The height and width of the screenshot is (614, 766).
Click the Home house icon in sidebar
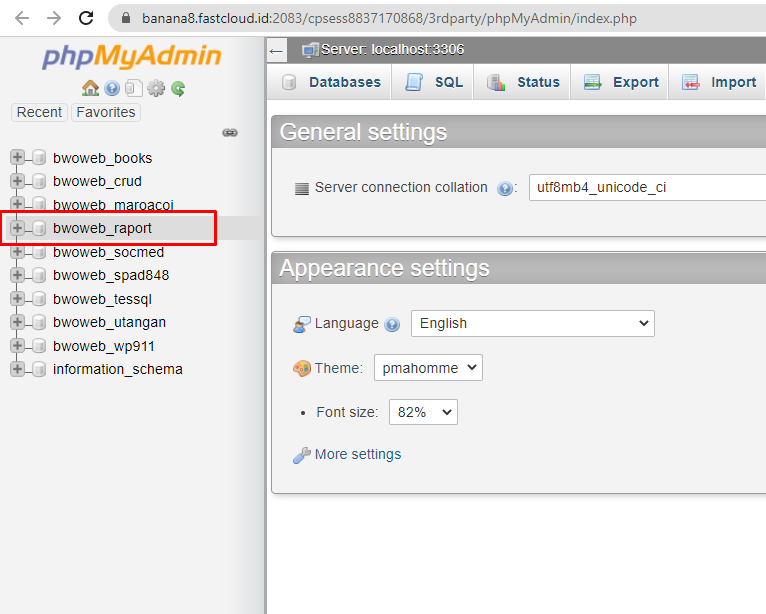pyautogui.click(x=90, y=88)
